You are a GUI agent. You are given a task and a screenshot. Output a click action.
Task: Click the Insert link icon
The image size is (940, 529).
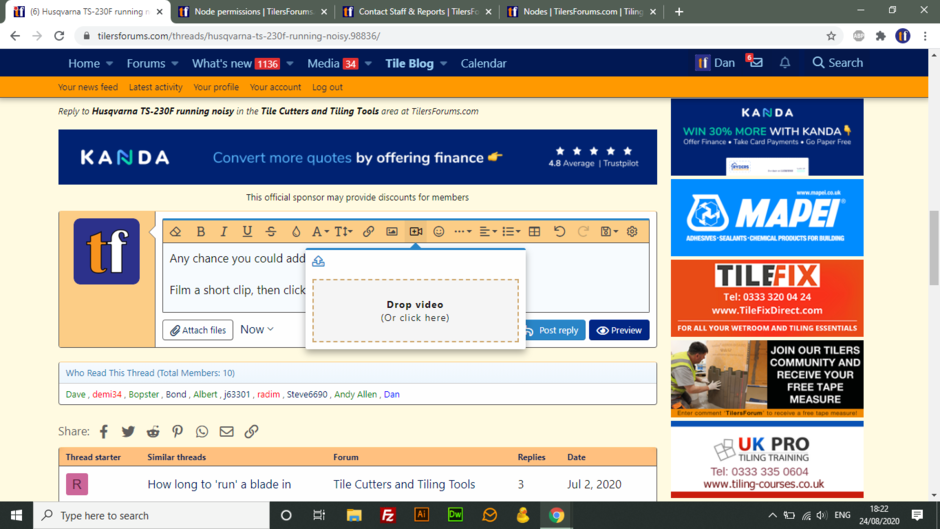368,232
